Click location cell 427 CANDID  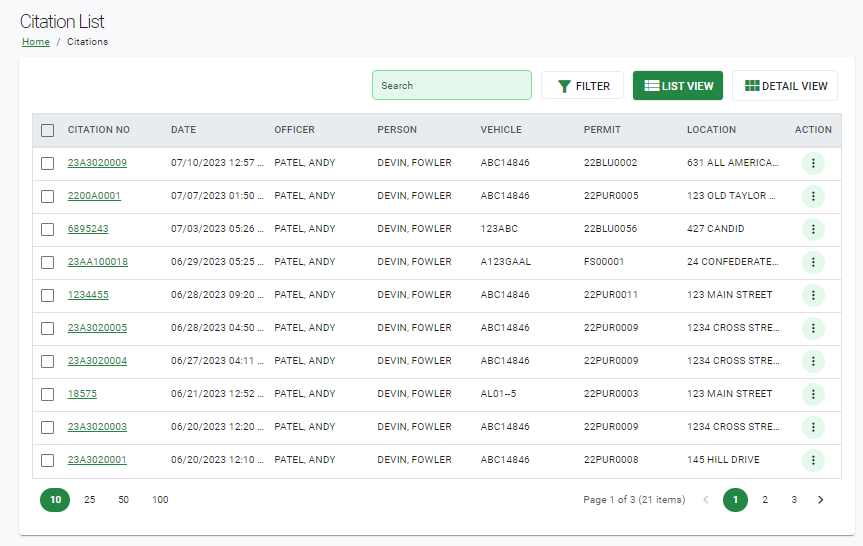[715, 229]
